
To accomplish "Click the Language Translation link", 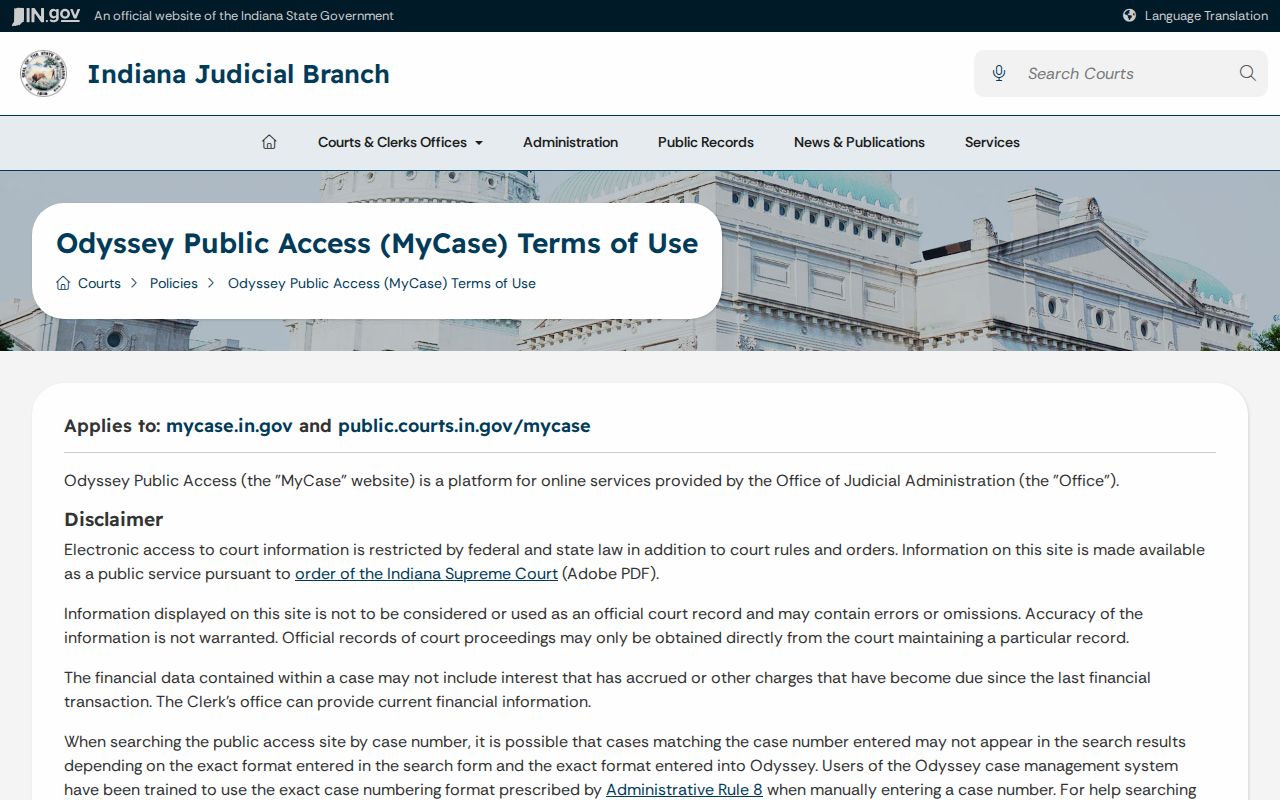I will 1206,16.
